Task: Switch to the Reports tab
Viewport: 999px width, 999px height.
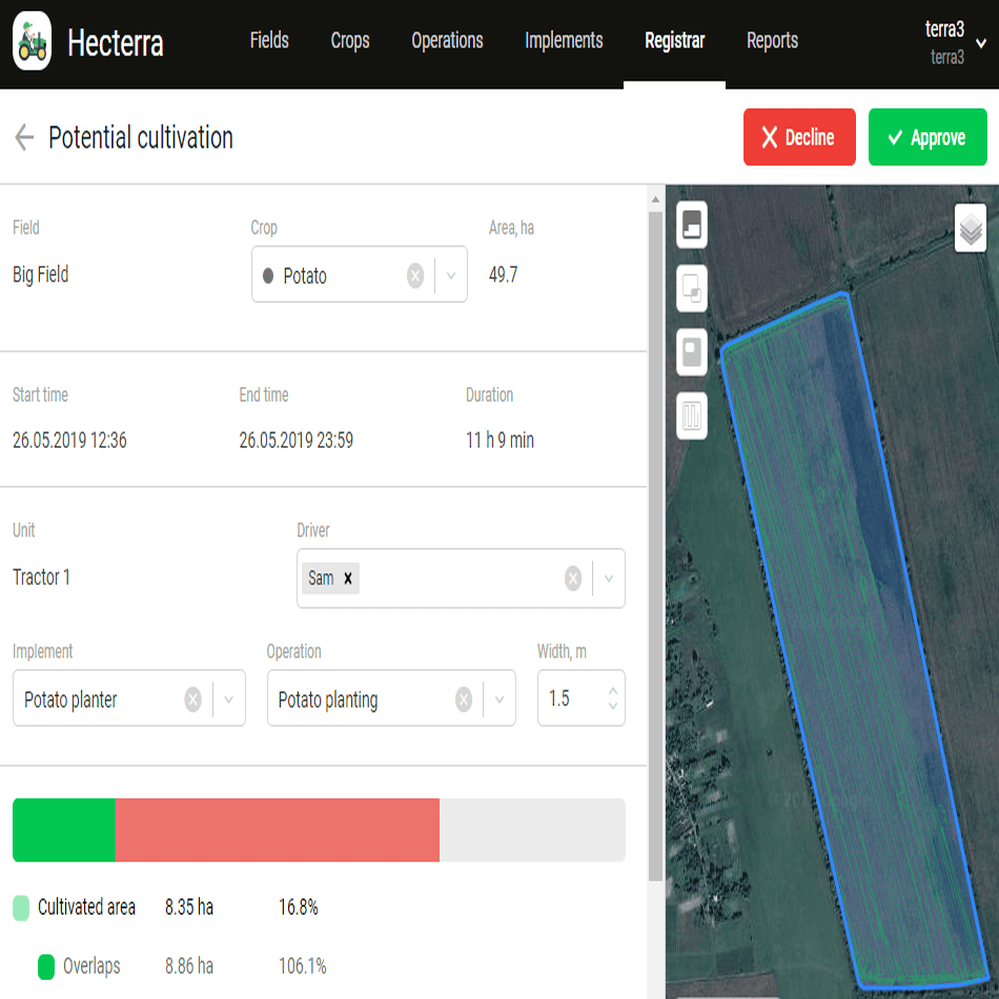Action: coord(772,41)
